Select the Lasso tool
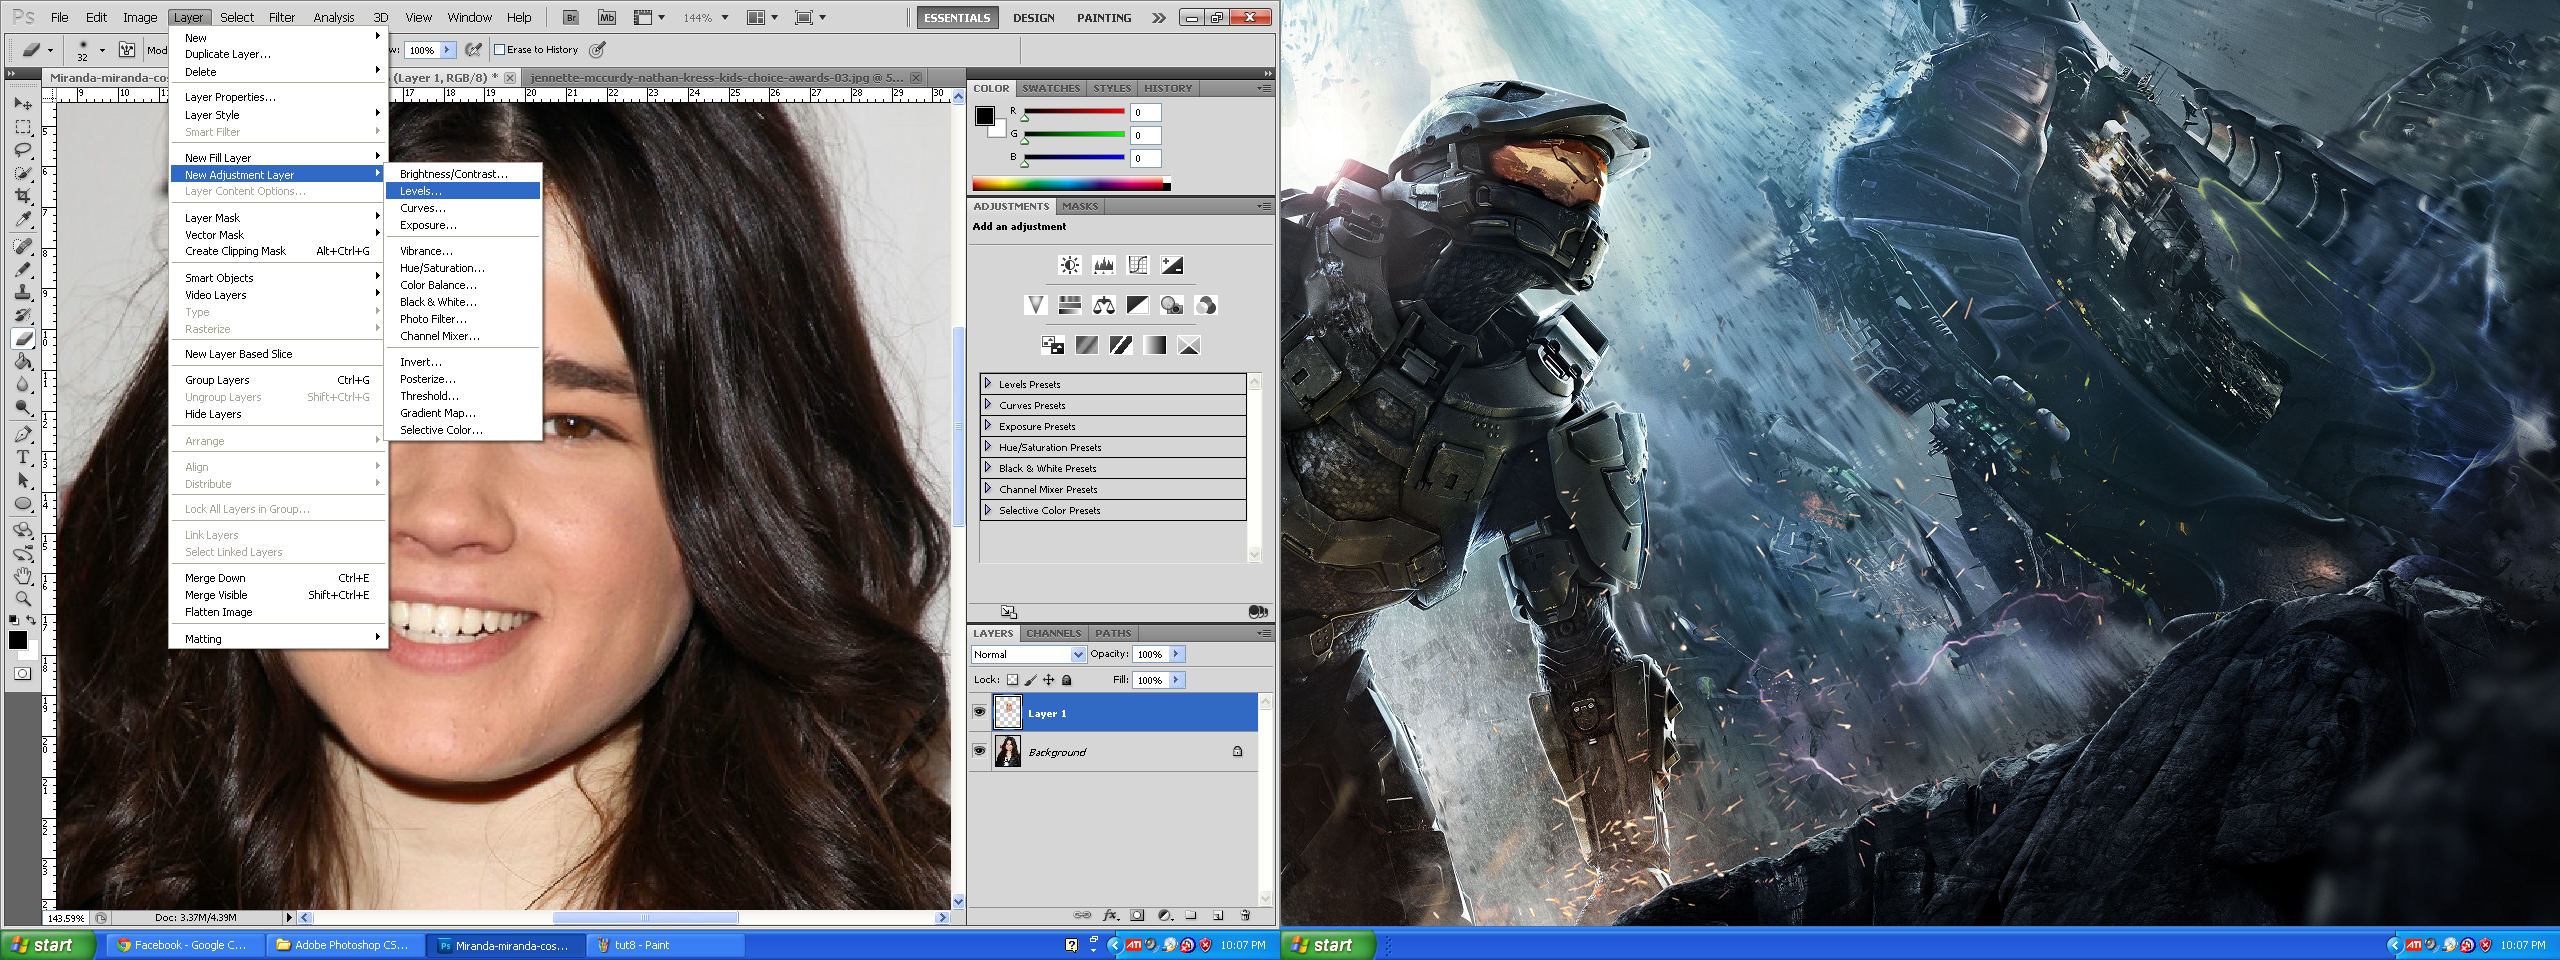Screen dimensions: 2560x960 [x=23, y=150]
